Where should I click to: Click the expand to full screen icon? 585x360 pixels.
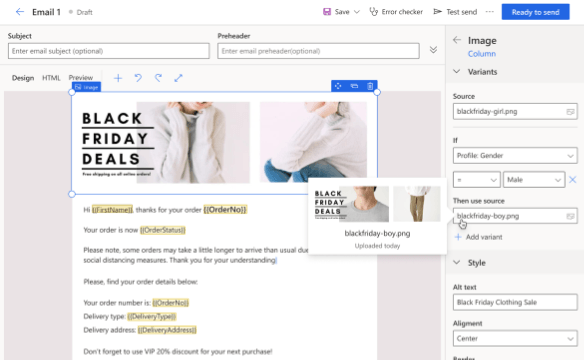click(178, 78)
